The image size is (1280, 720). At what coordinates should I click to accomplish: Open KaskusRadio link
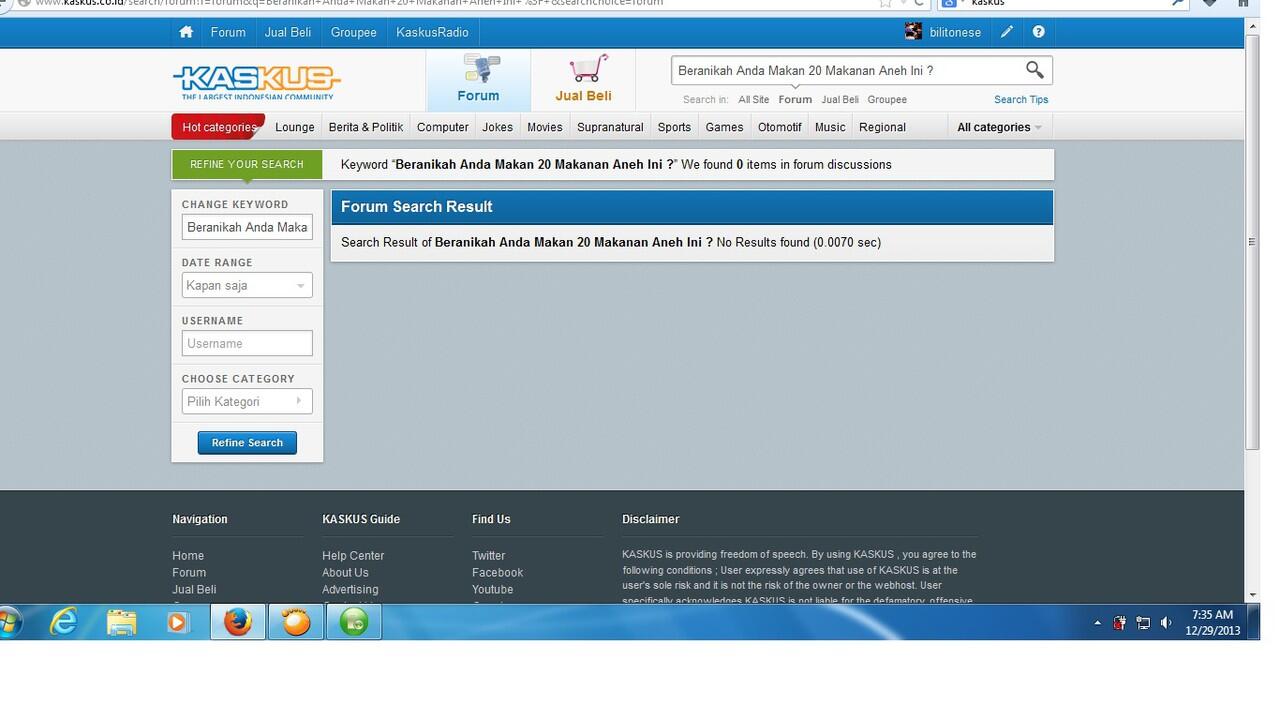432,32
